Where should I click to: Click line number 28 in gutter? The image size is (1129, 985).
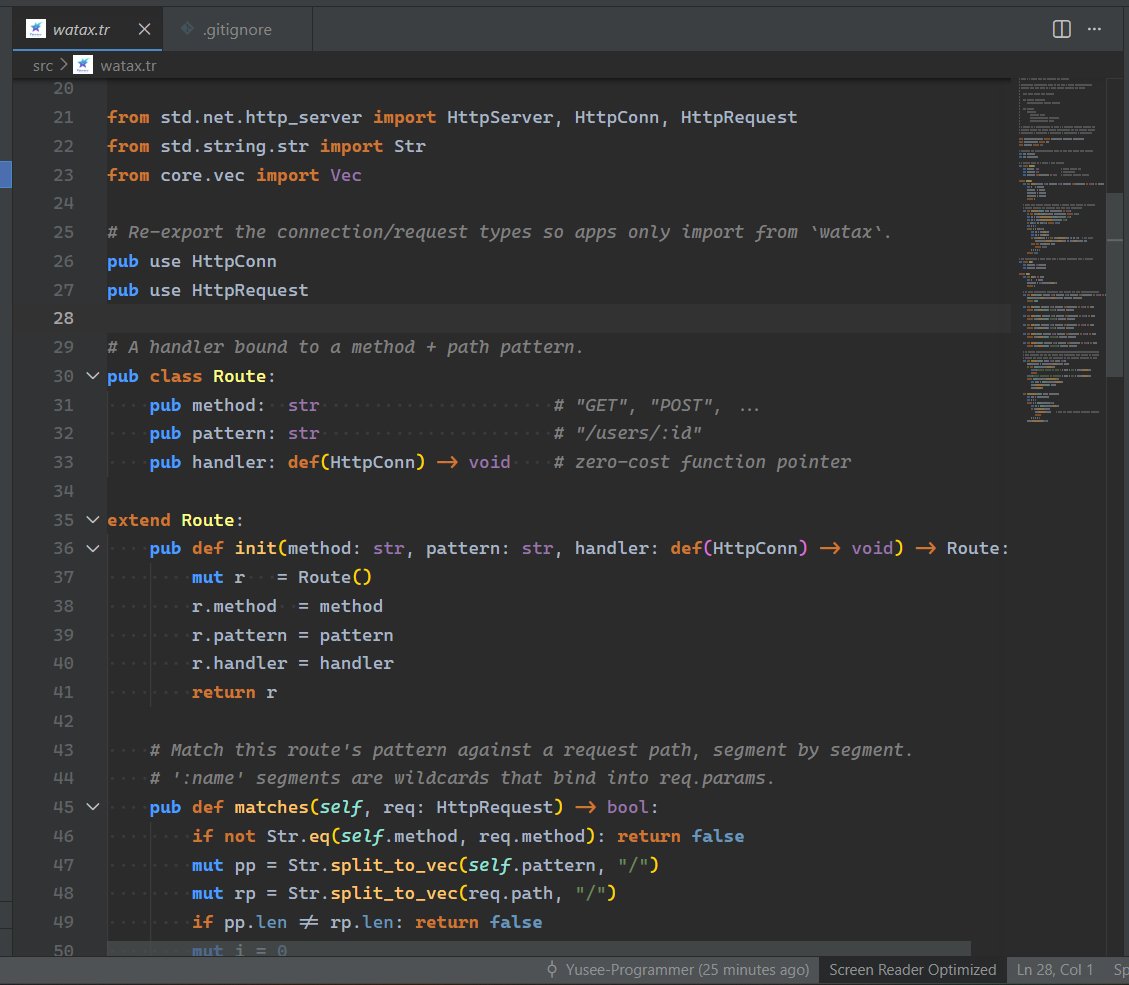pos(63,318)
